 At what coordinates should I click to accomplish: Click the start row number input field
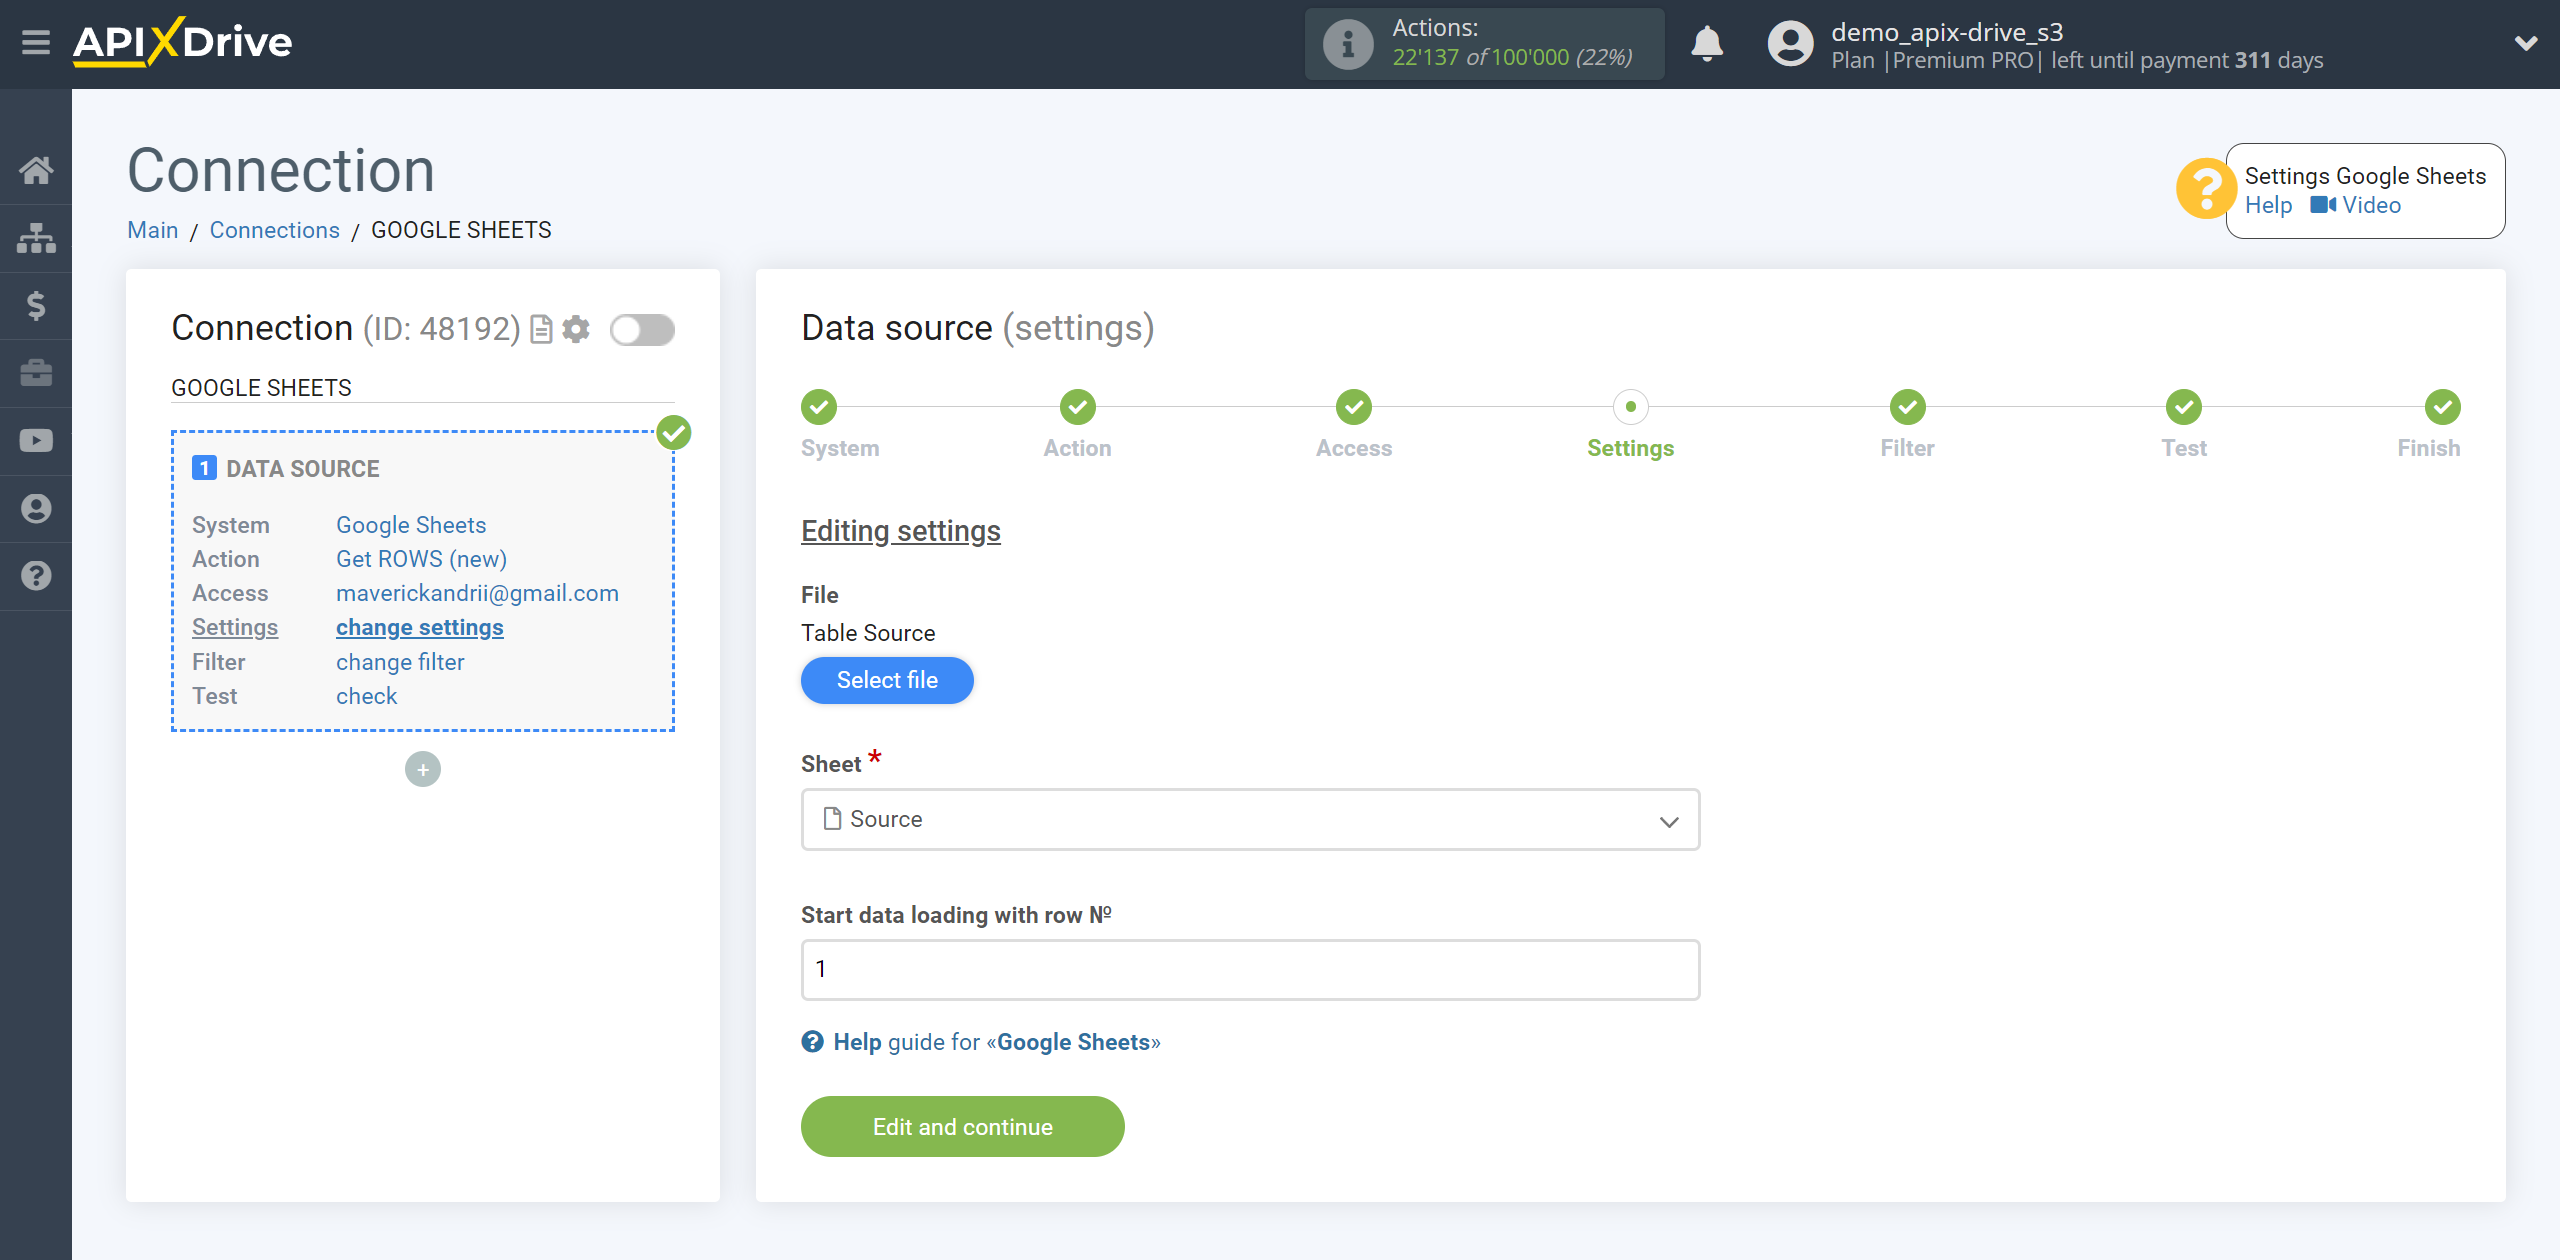(1249, 969)
